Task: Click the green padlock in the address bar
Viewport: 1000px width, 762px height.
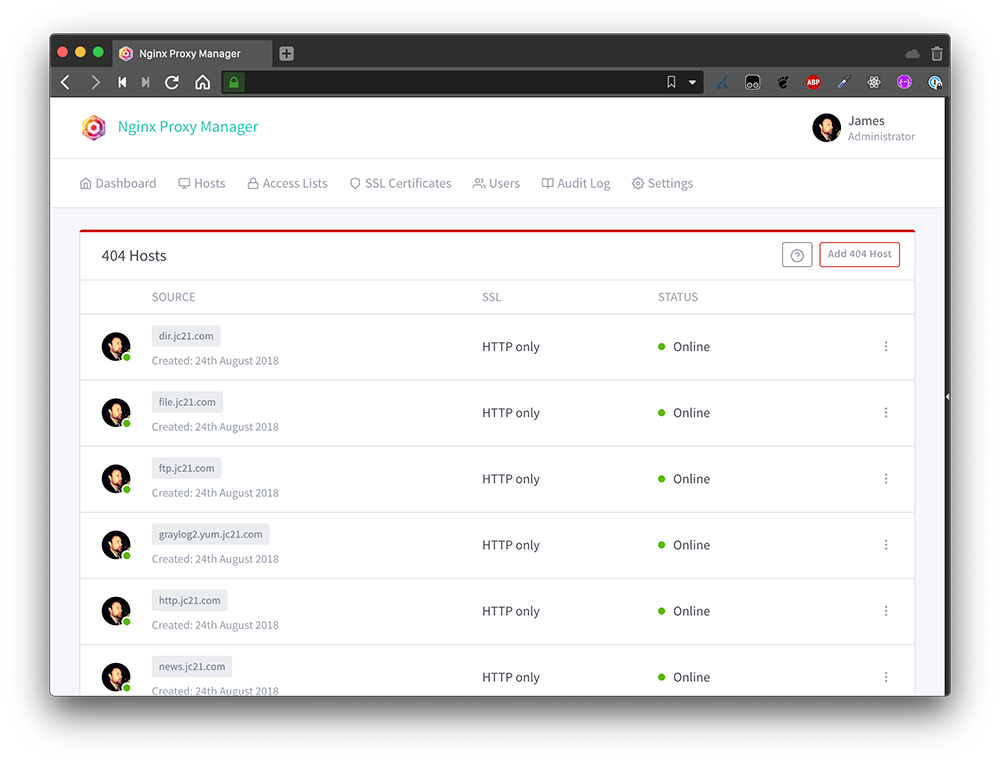Action: [x=232, y=82]
